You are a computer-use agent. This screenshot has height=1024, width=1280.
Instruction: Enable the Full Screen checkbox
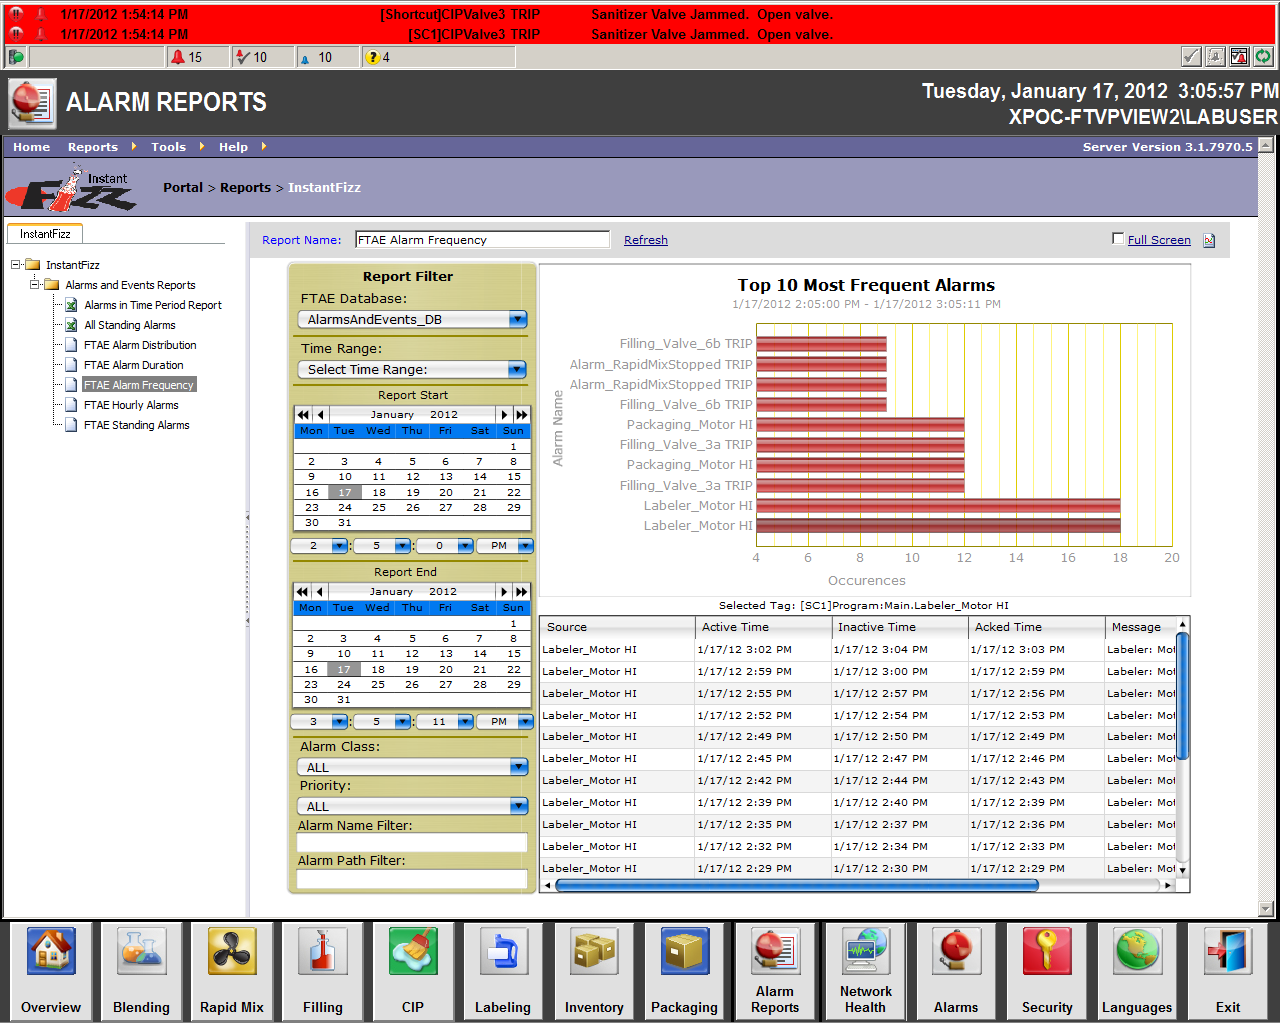coord(1118,239)
